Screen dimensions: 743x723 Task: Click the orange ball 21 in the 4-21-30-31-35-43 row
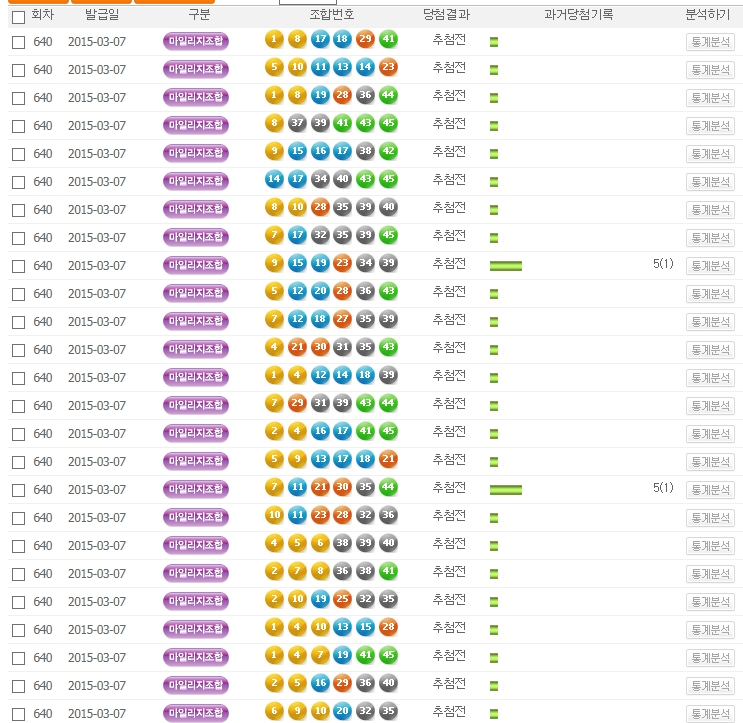click(297, 347)
